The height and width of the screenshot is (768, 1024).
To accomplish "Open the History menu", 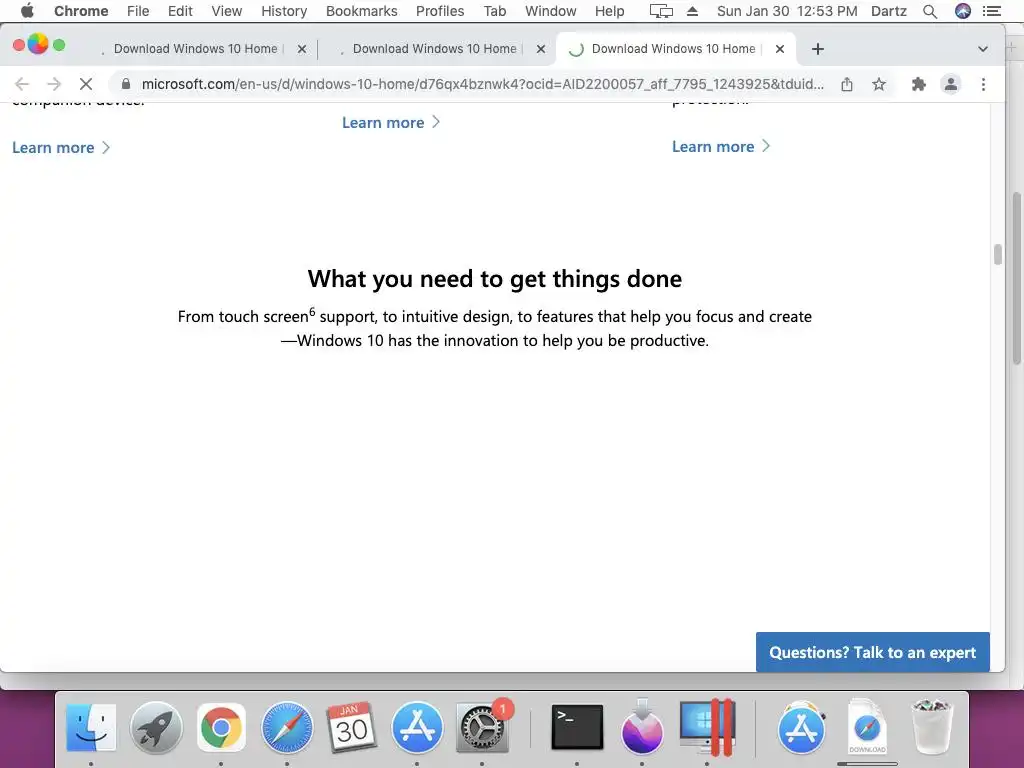I will pos(284,11).
